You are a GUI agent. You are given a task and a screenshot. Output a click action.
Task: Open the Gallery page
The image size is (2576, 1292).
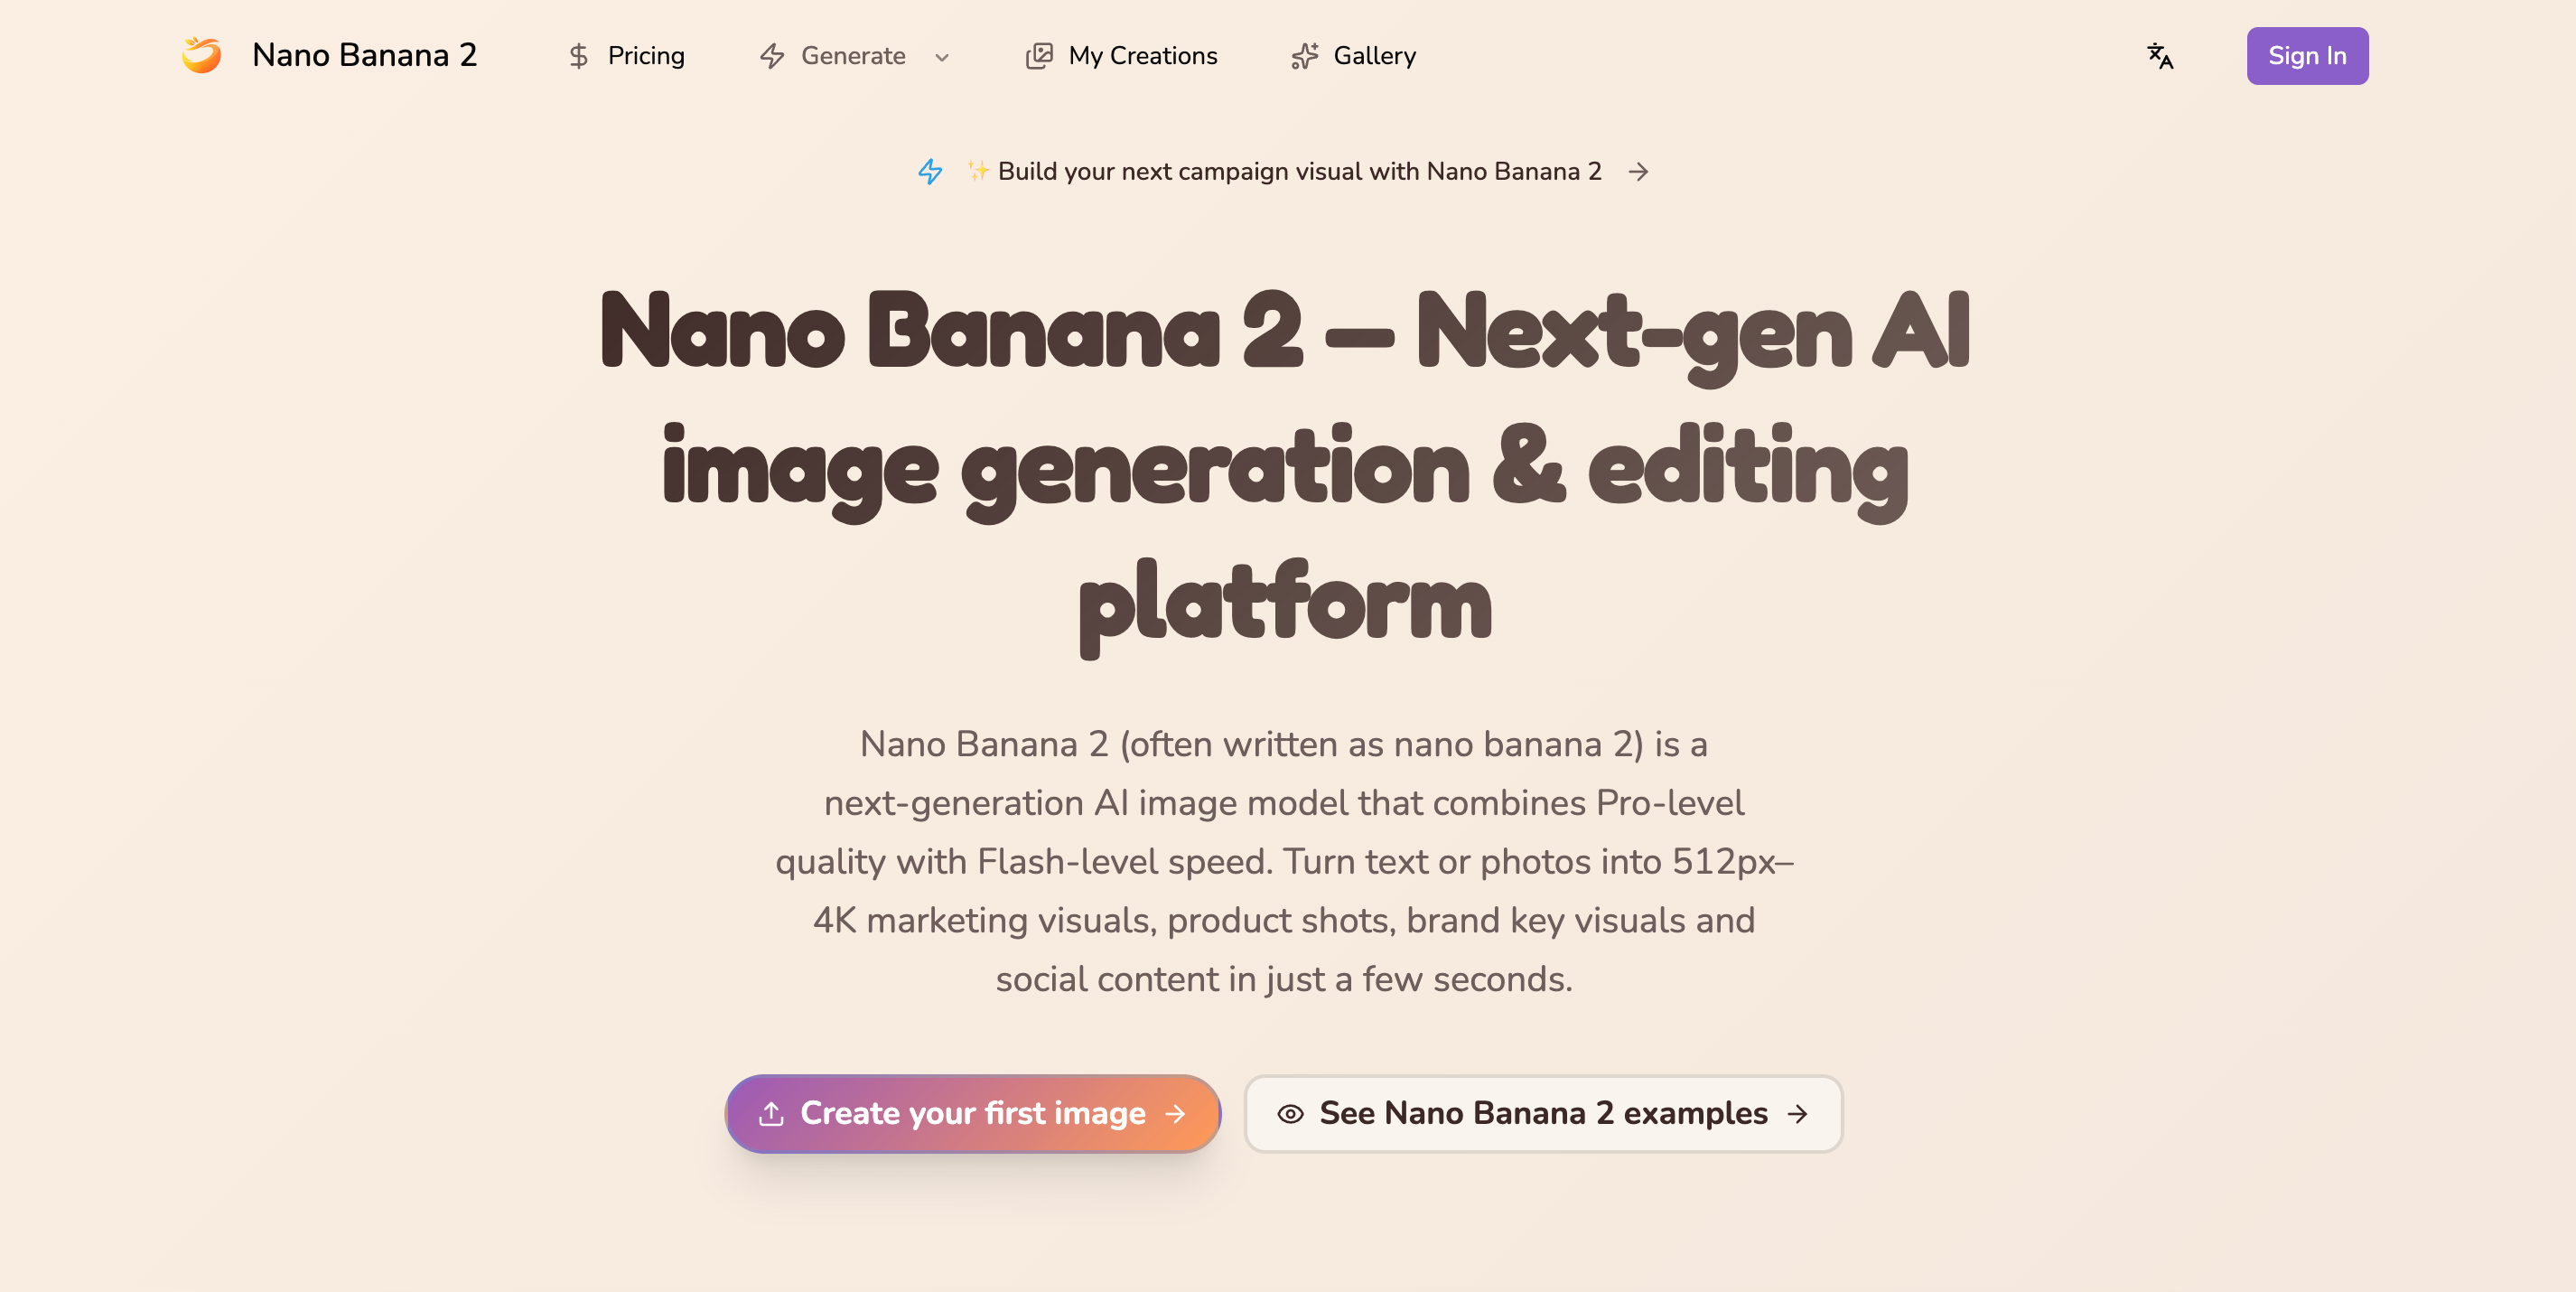pyautogui.click(x=1375, y=56)
